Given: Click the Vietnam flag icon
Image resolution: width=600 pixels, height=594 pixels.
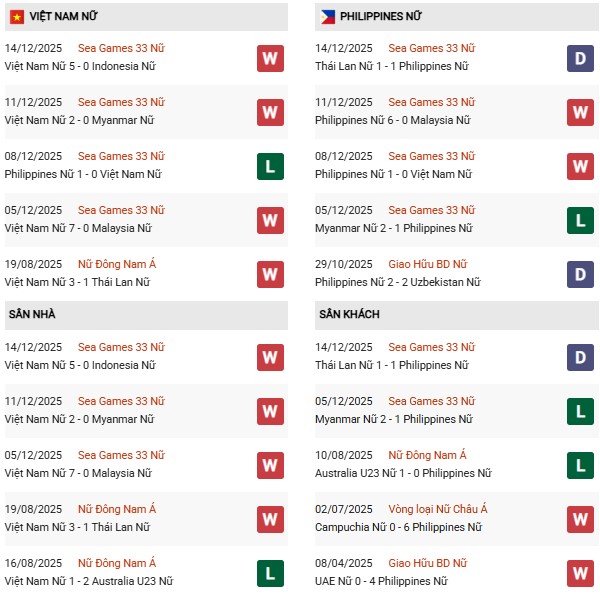Looking at the screenshot, I should (17, 17).
